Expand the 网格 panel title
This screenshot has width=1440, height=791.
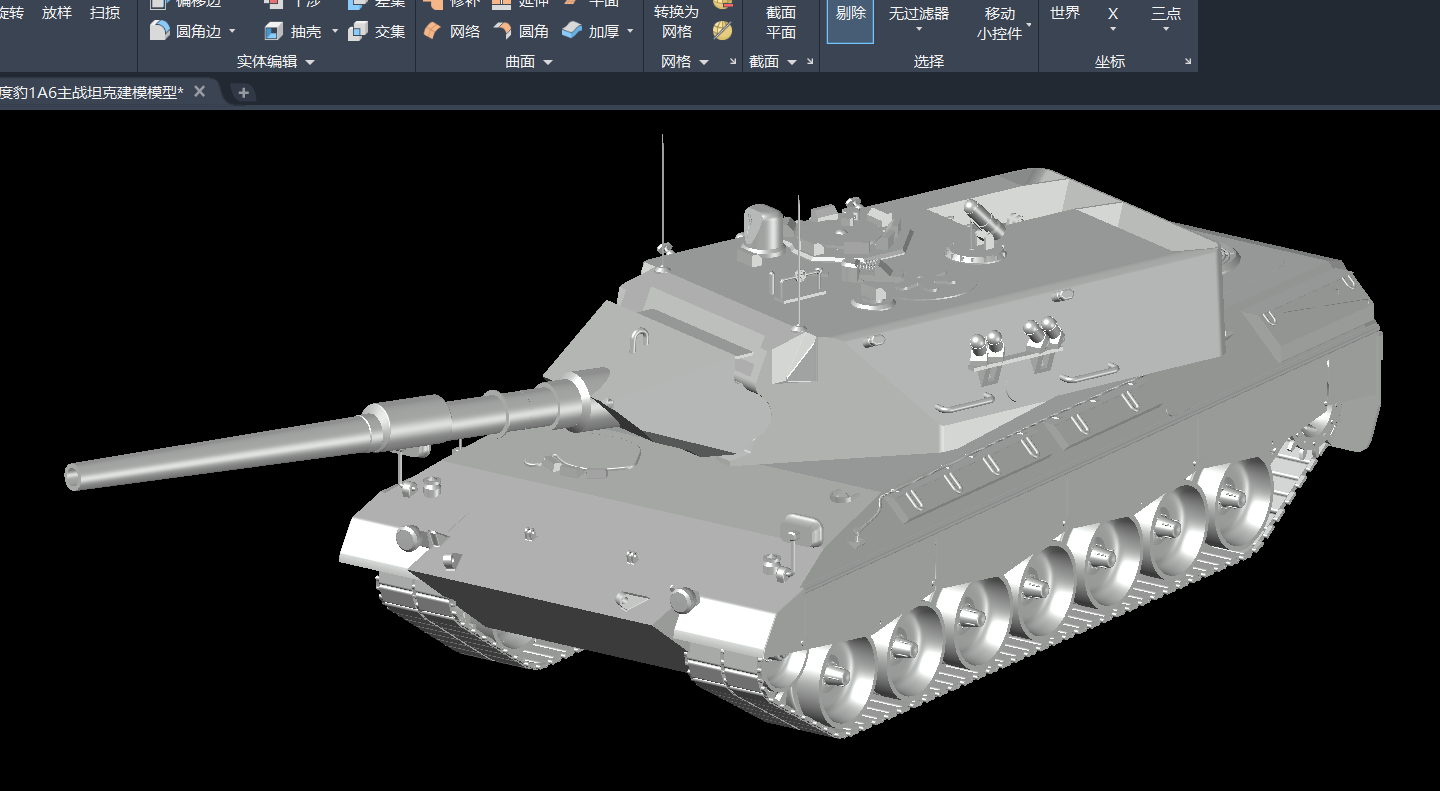(x=685, y=61)
